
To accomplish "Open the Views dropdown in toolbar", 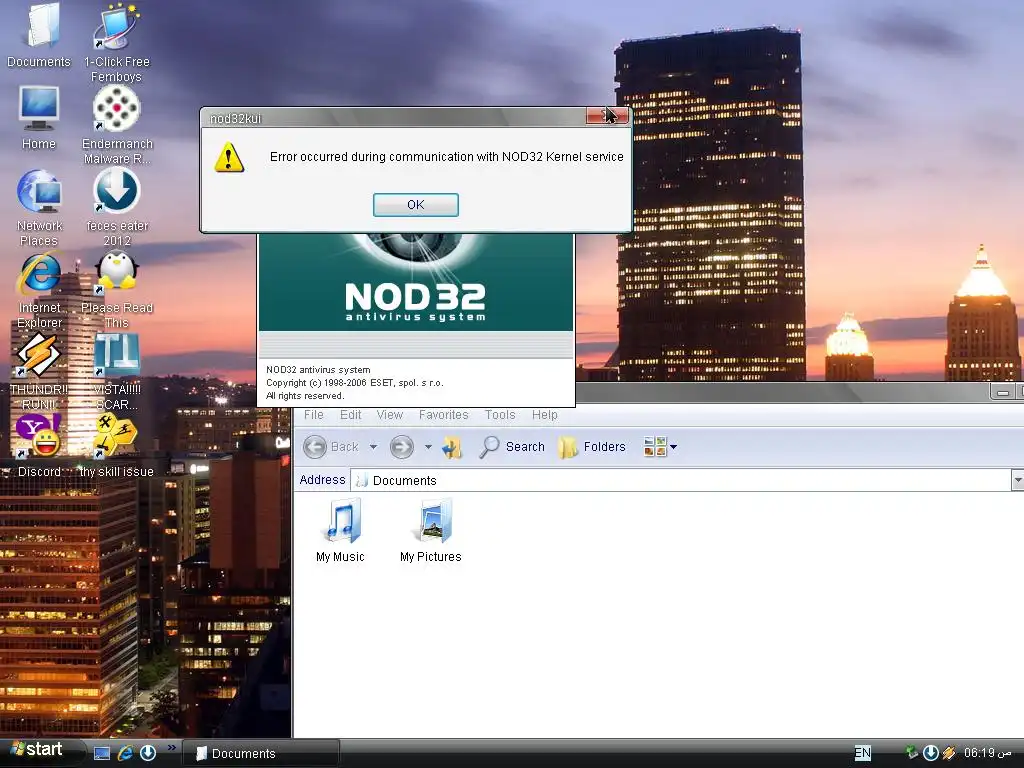I will click(660, 447).
